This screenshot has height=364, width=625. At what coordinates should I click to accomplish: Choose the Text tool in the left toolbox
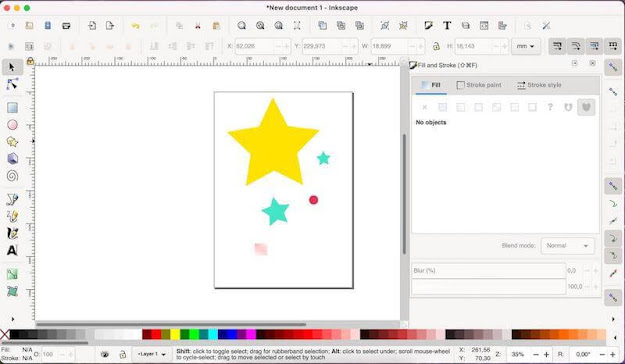click(x=12, y=250)
